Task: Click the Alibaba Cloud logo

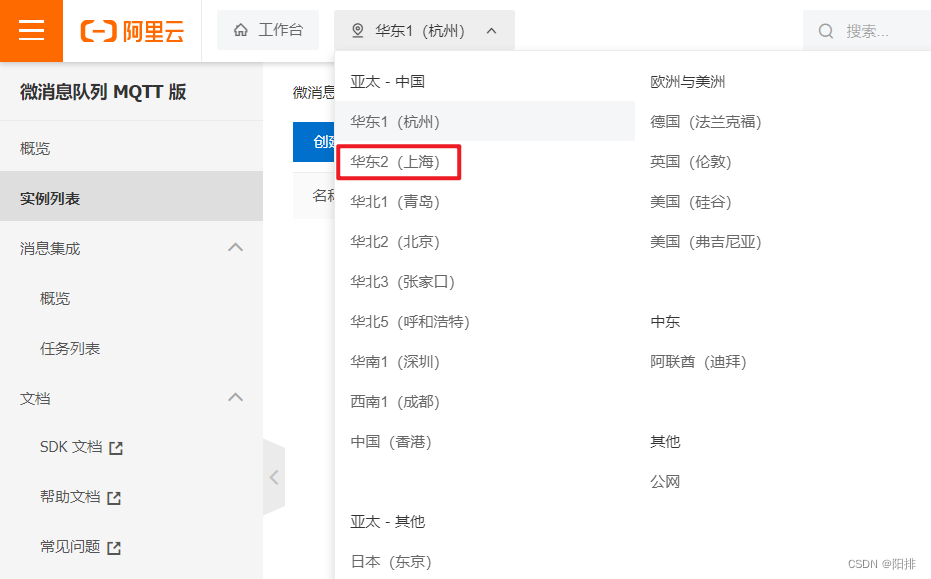Action: (131, 30)
